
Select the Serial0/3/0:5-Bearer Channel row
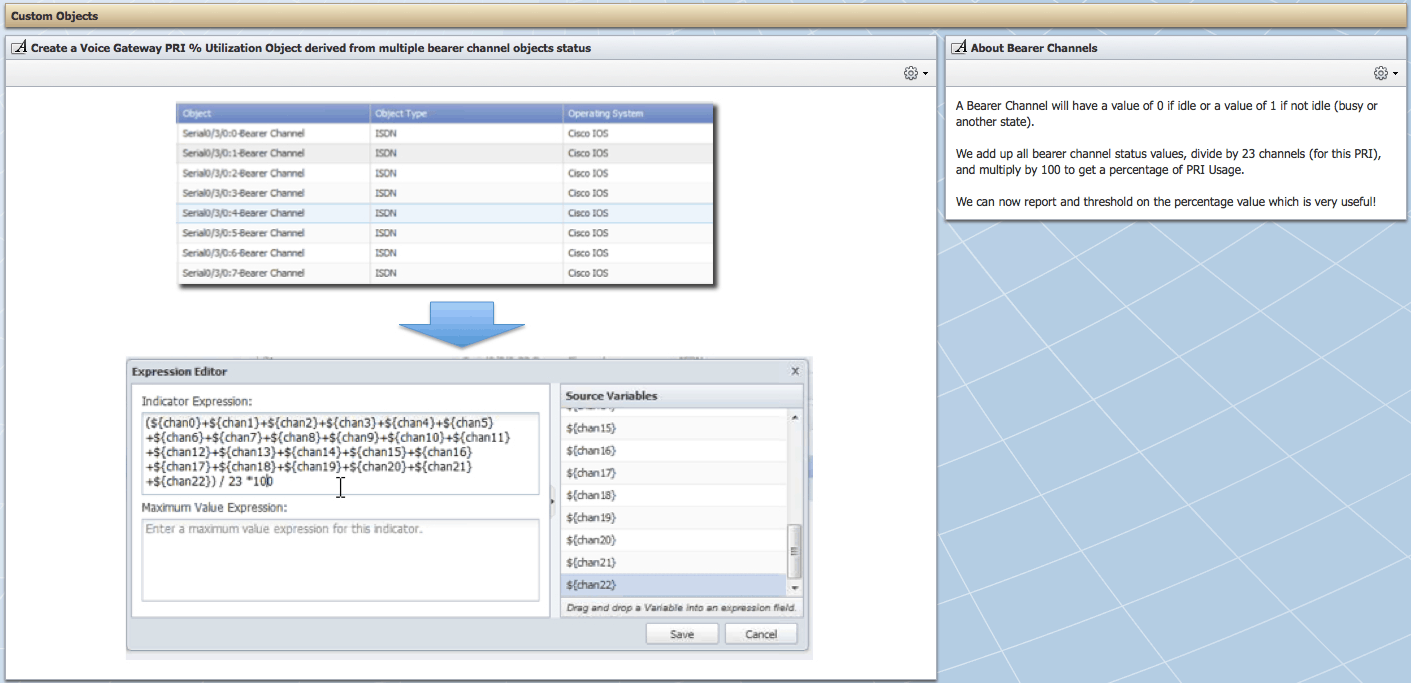(x=445, y=233)
